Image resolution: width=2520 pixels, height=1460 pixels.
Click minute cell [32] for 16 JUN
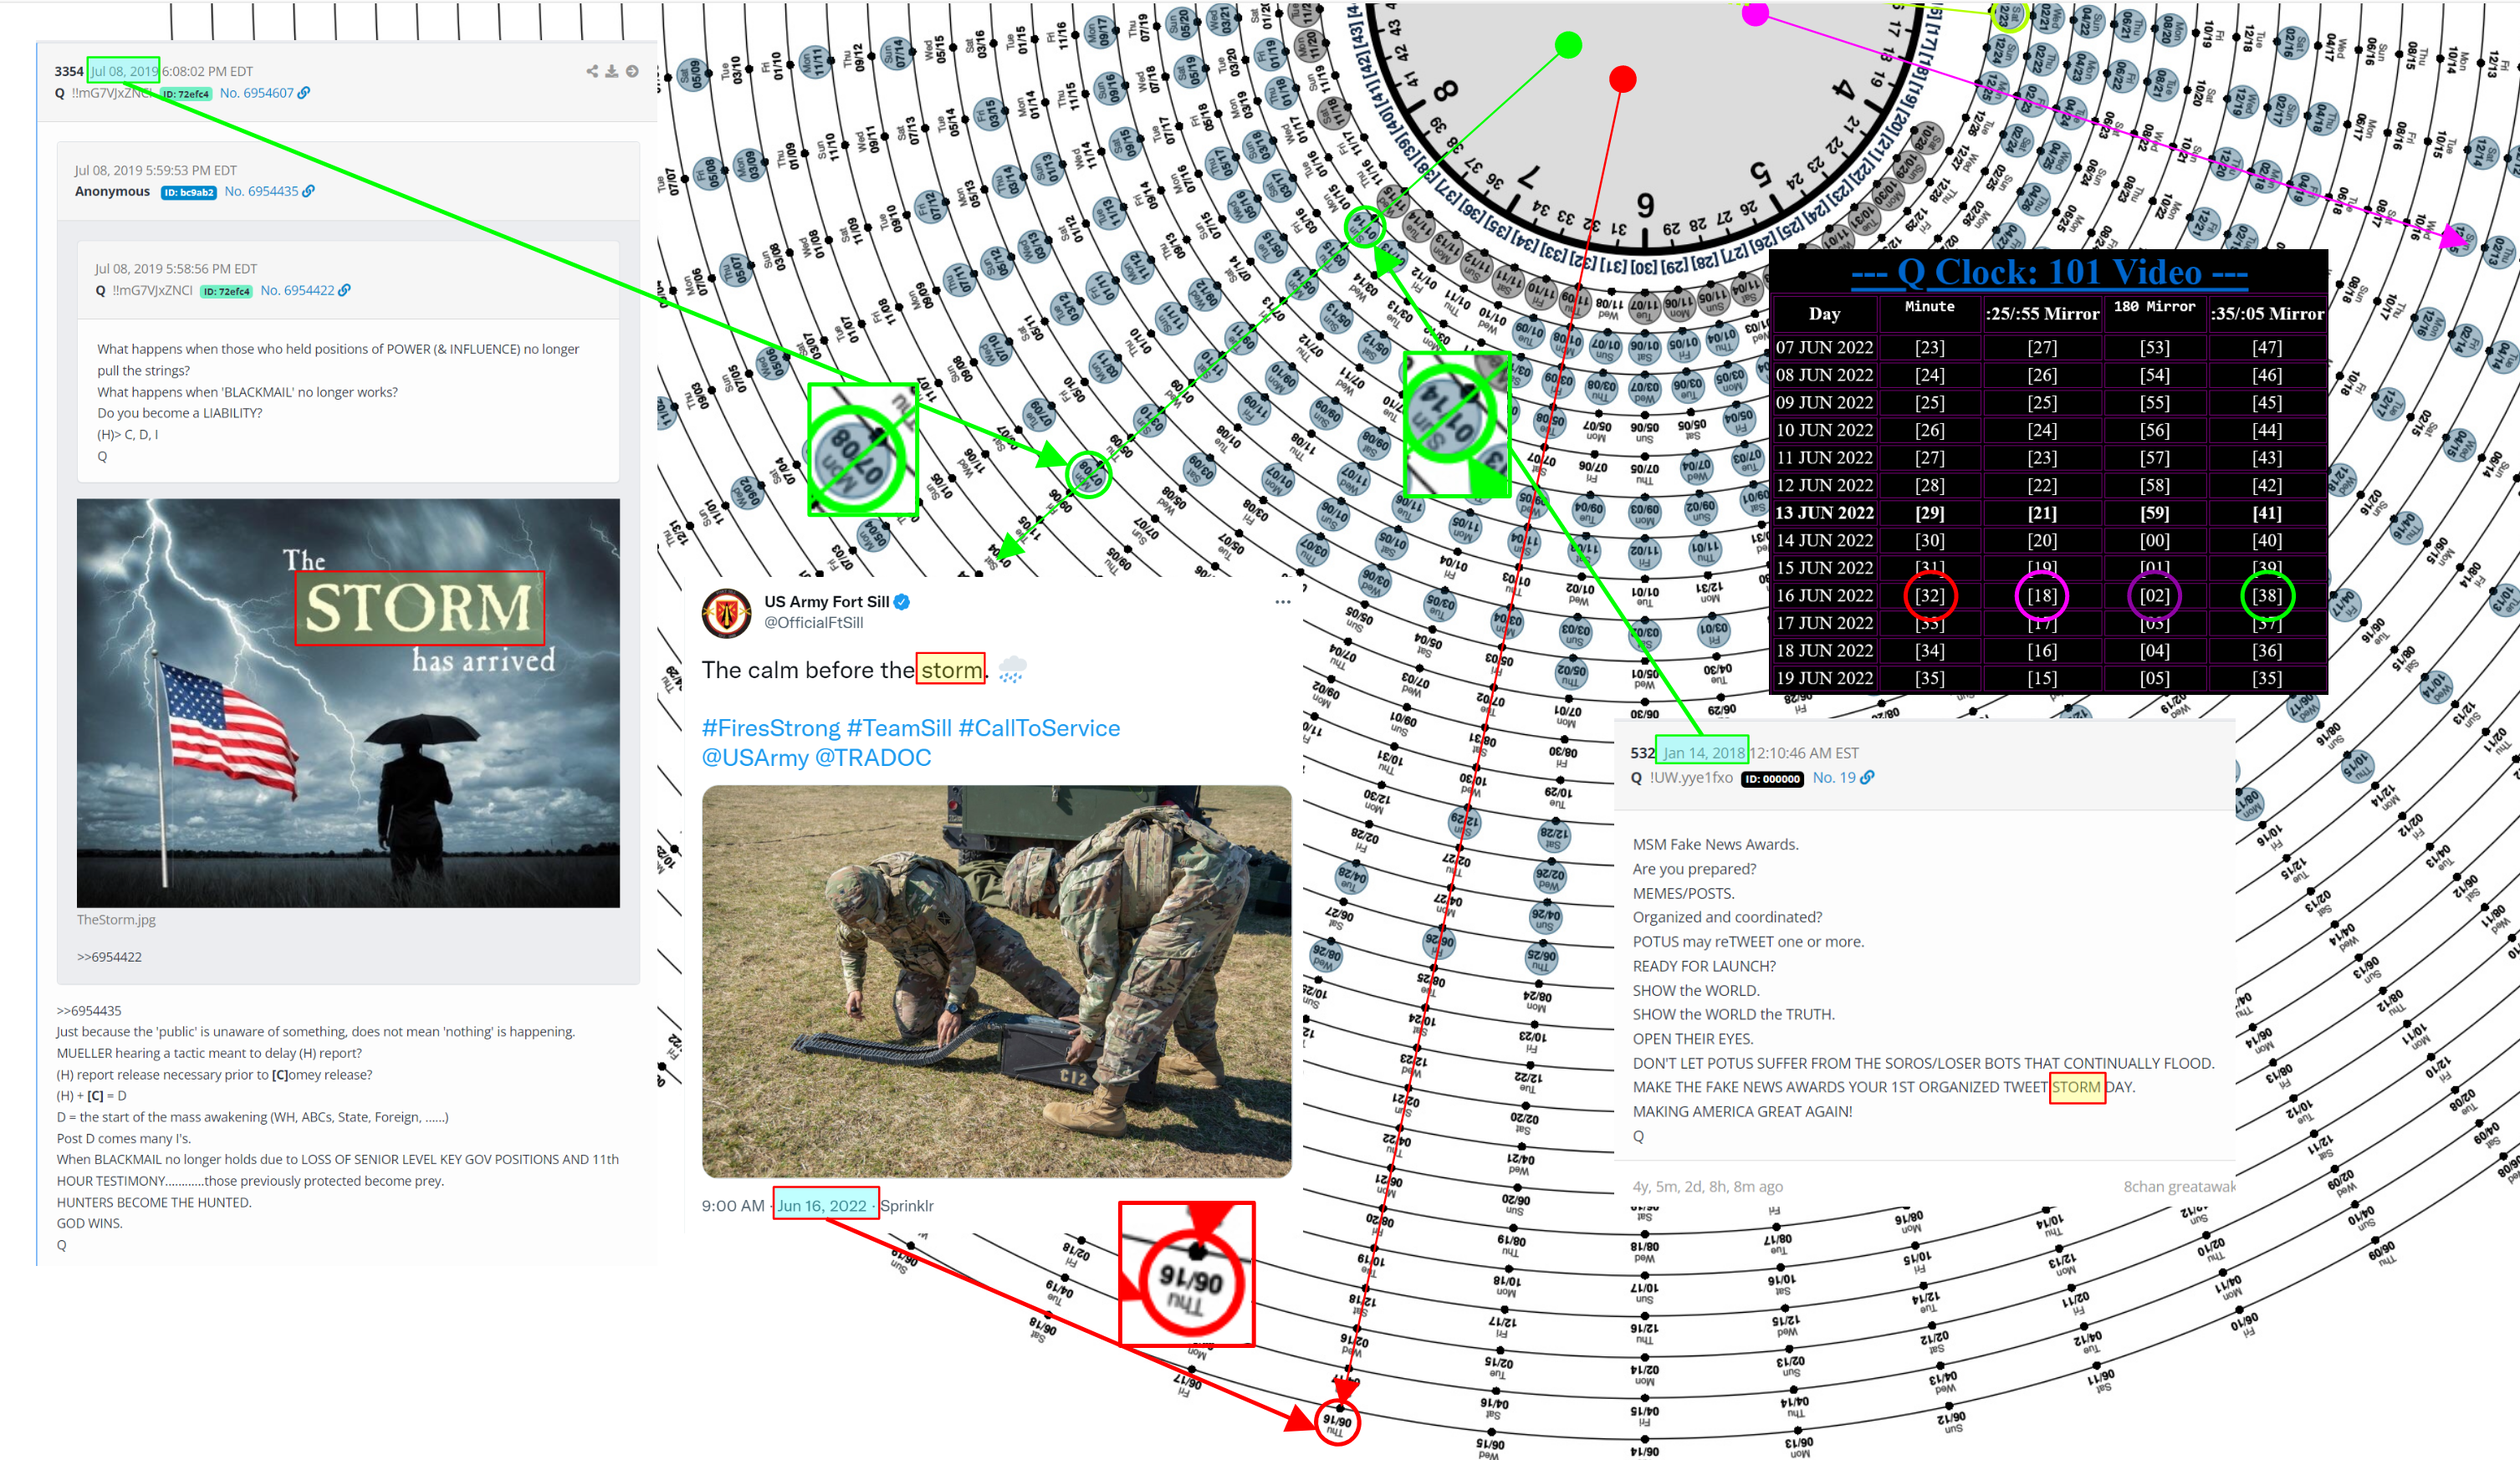click(x=1929, y=596)
